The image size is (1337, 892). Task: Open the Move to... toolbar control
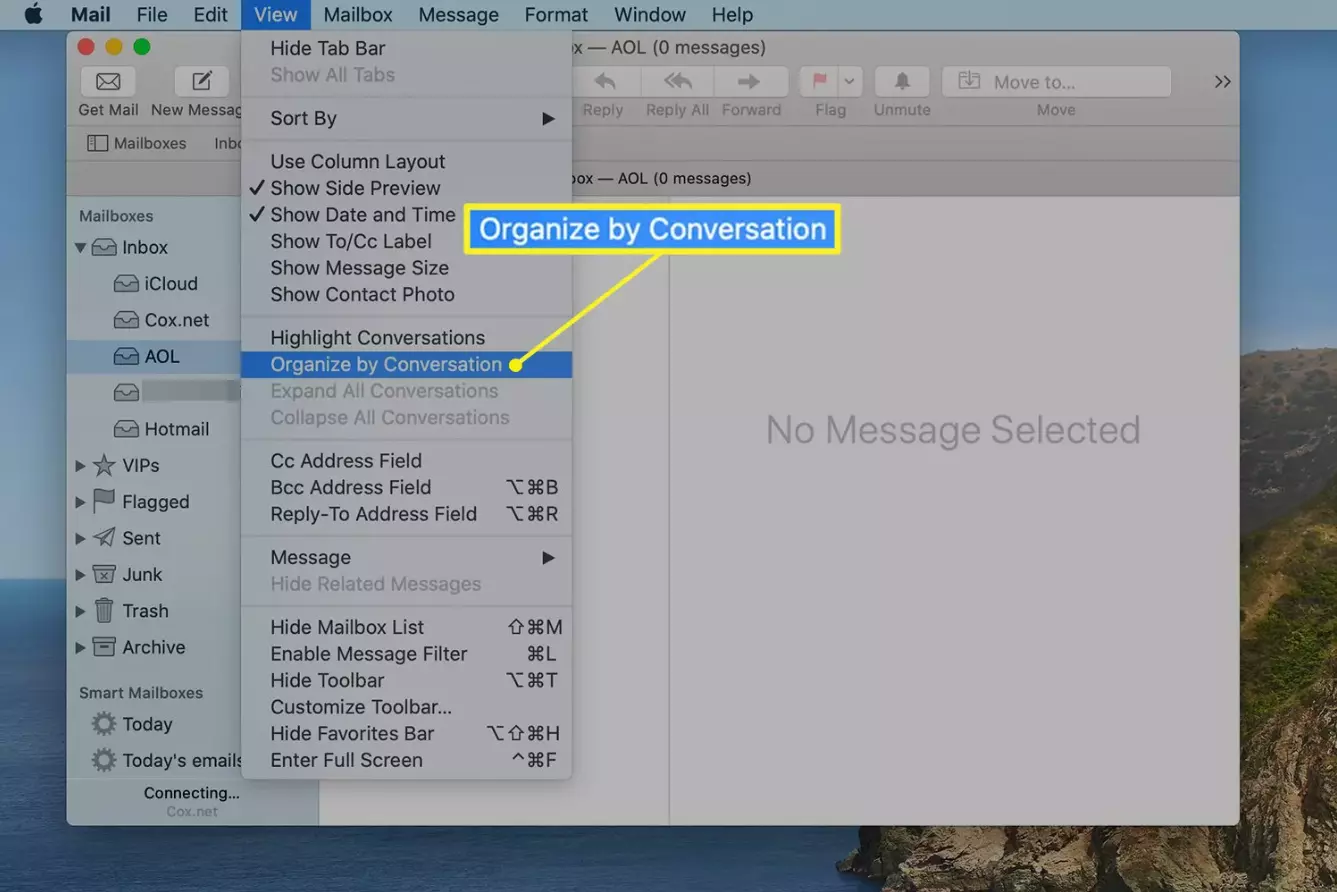pos(1055,81)
